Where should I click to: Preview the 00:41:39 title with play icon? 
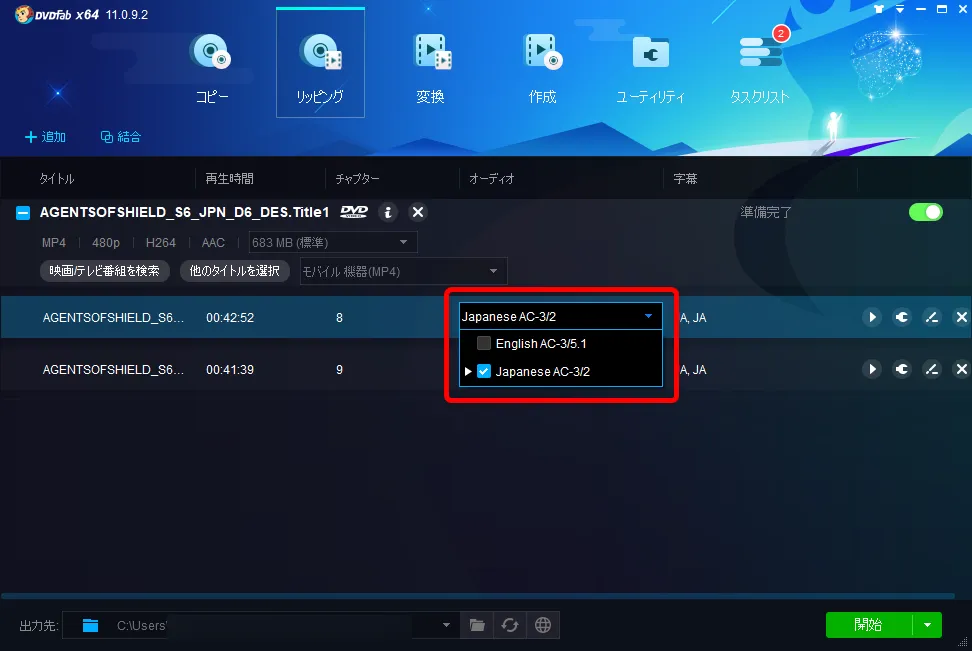pyautogui.click(x=872, y=370)
